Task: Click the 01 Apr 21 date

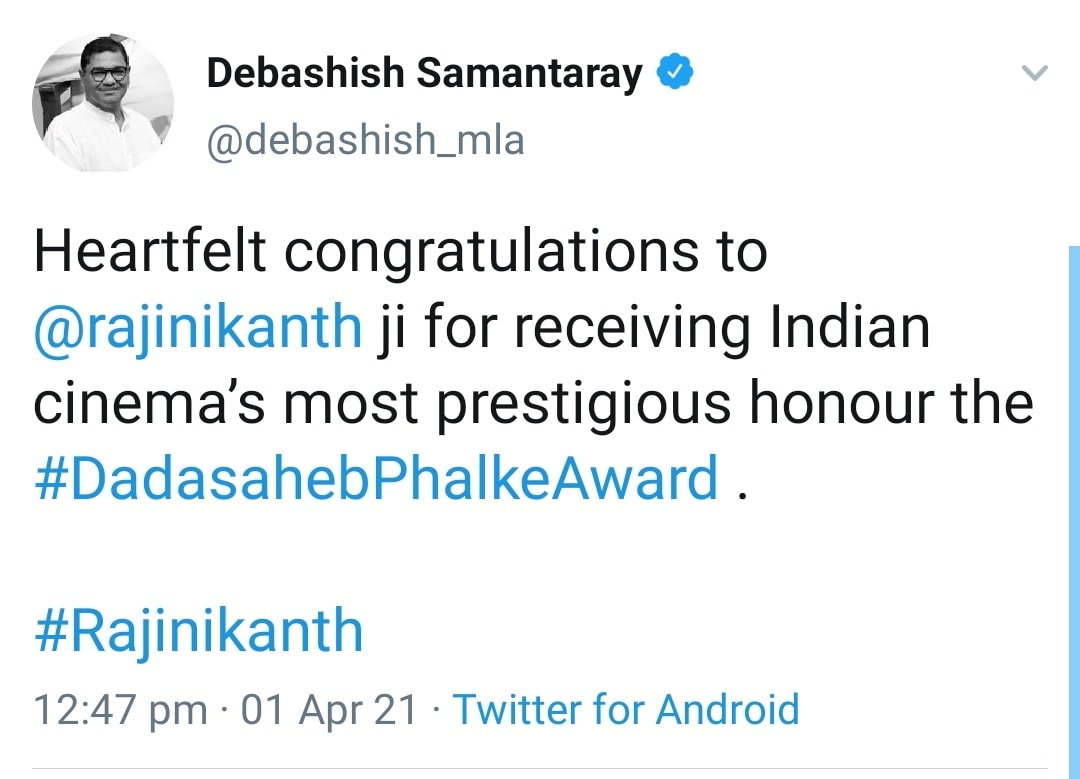Action: (x=329, y=710)
